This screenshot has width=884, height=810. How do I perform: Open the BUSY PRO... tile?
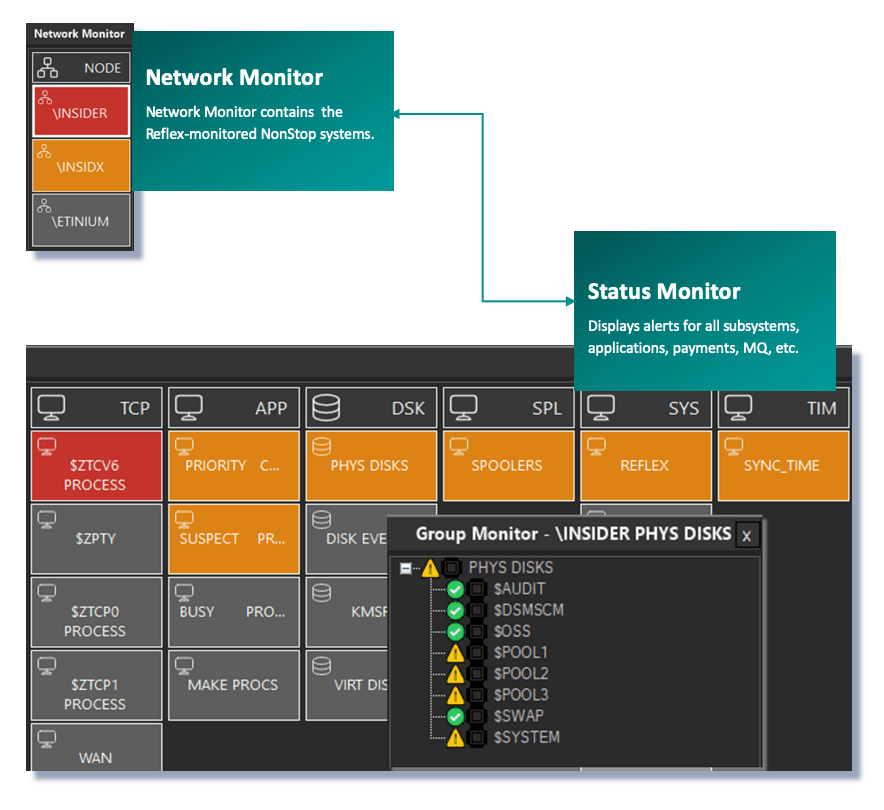[x=234, y=612]
